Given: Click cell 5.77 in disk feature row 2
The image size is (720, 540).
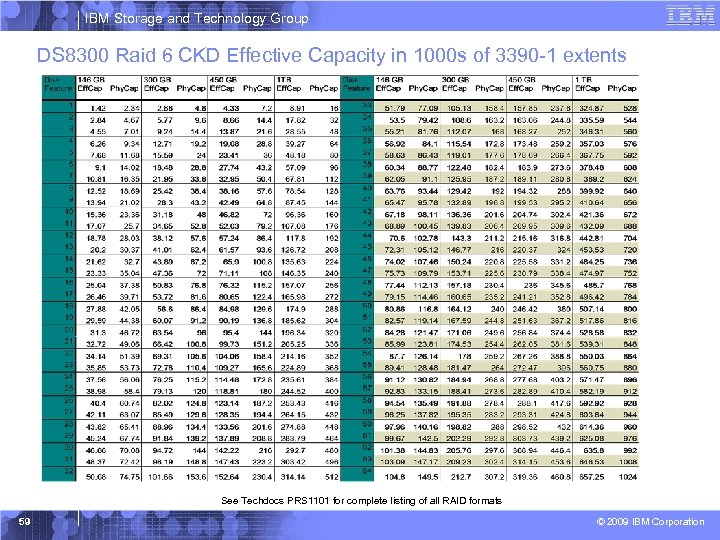Looking at the screenshot, I should (x=164, y=120).
